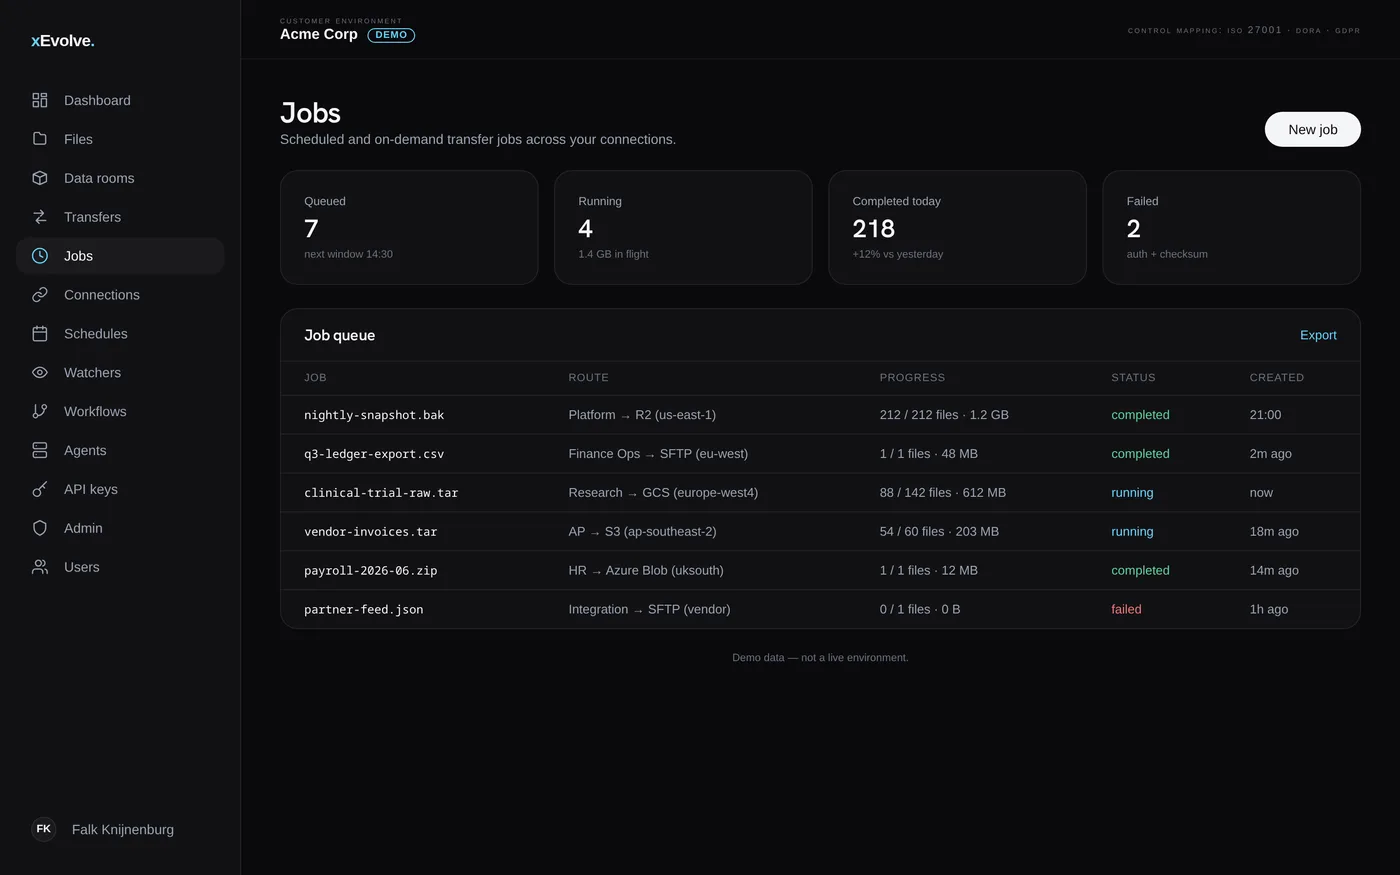The width and height of the screenshot is (1400, 875).
Task: Click the Users people icon
Action: click(x=40, y=567)
